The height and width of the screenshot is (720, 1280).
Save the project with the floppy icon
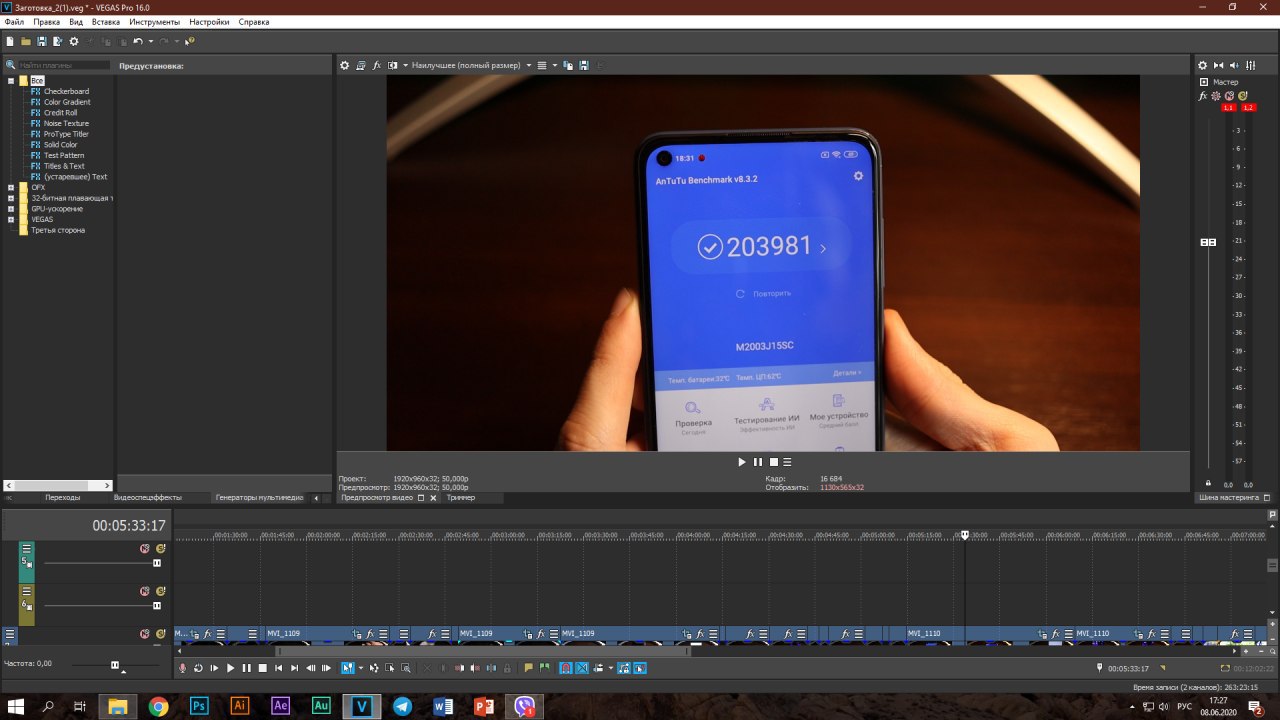tap(42, 41)
